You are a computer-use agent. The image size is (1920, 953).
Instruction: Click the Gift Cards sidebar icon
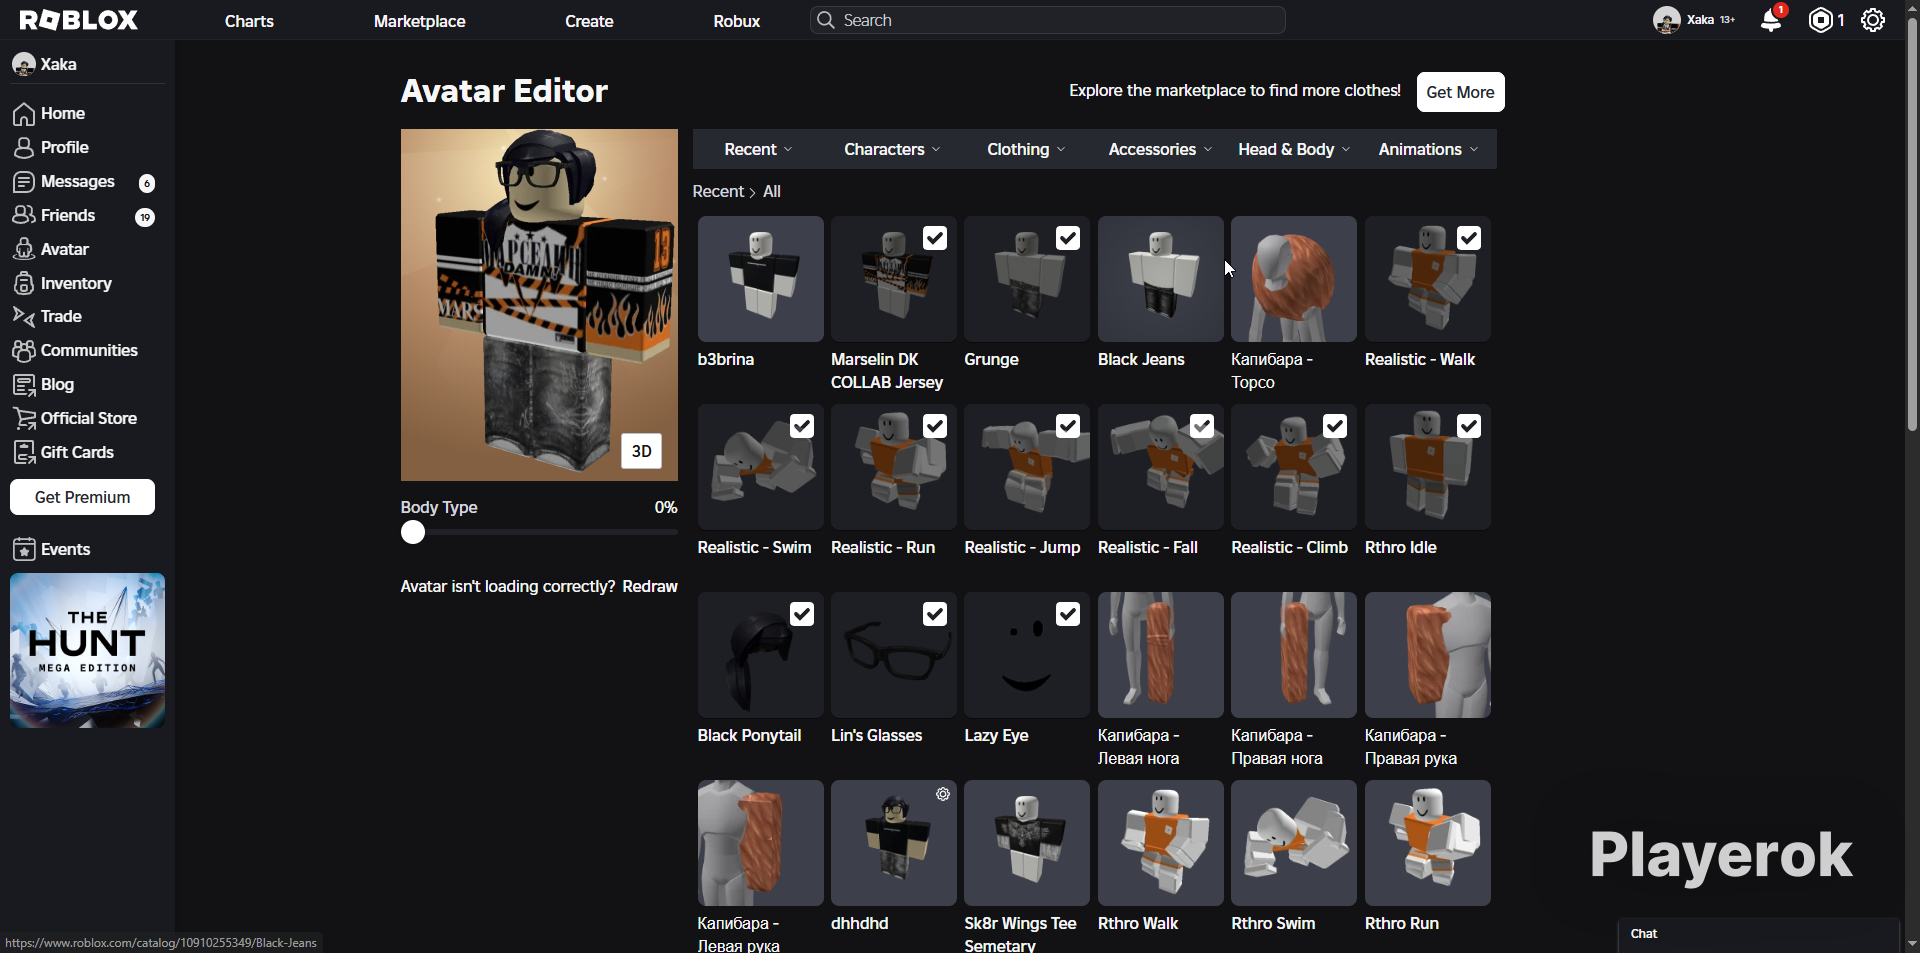click(24, 453)
